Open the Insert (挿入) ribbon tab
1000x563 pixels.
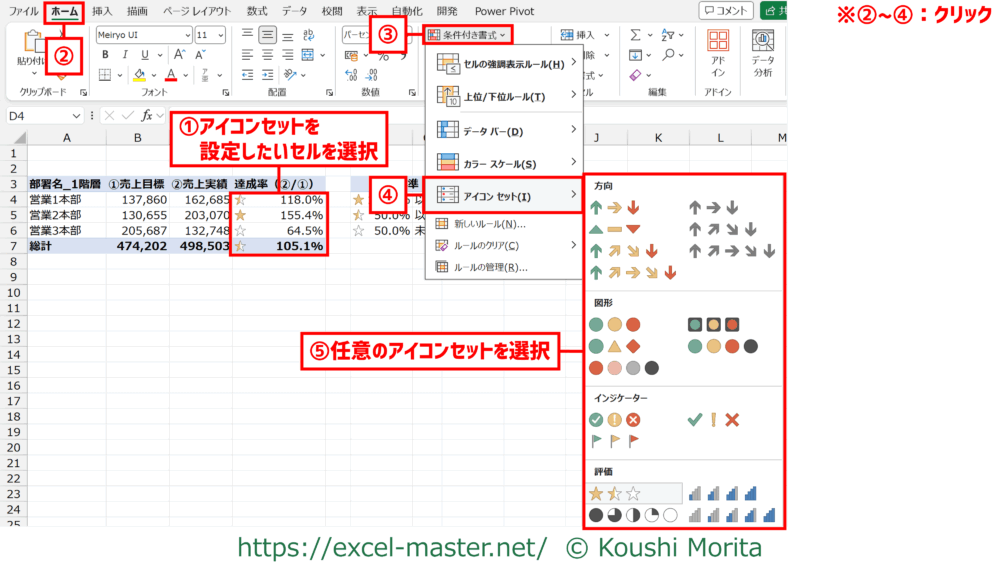point(102,11)
